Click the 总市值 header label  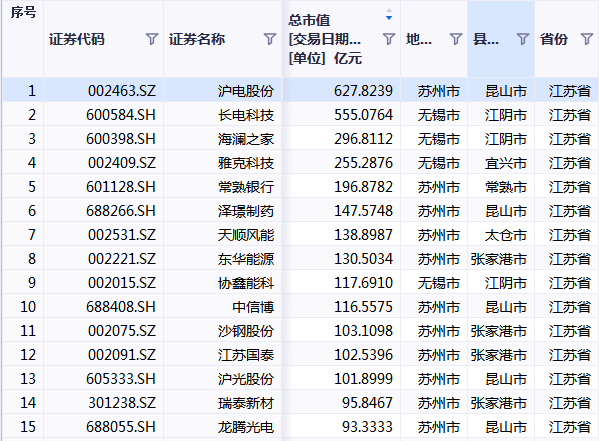point(309,20)
